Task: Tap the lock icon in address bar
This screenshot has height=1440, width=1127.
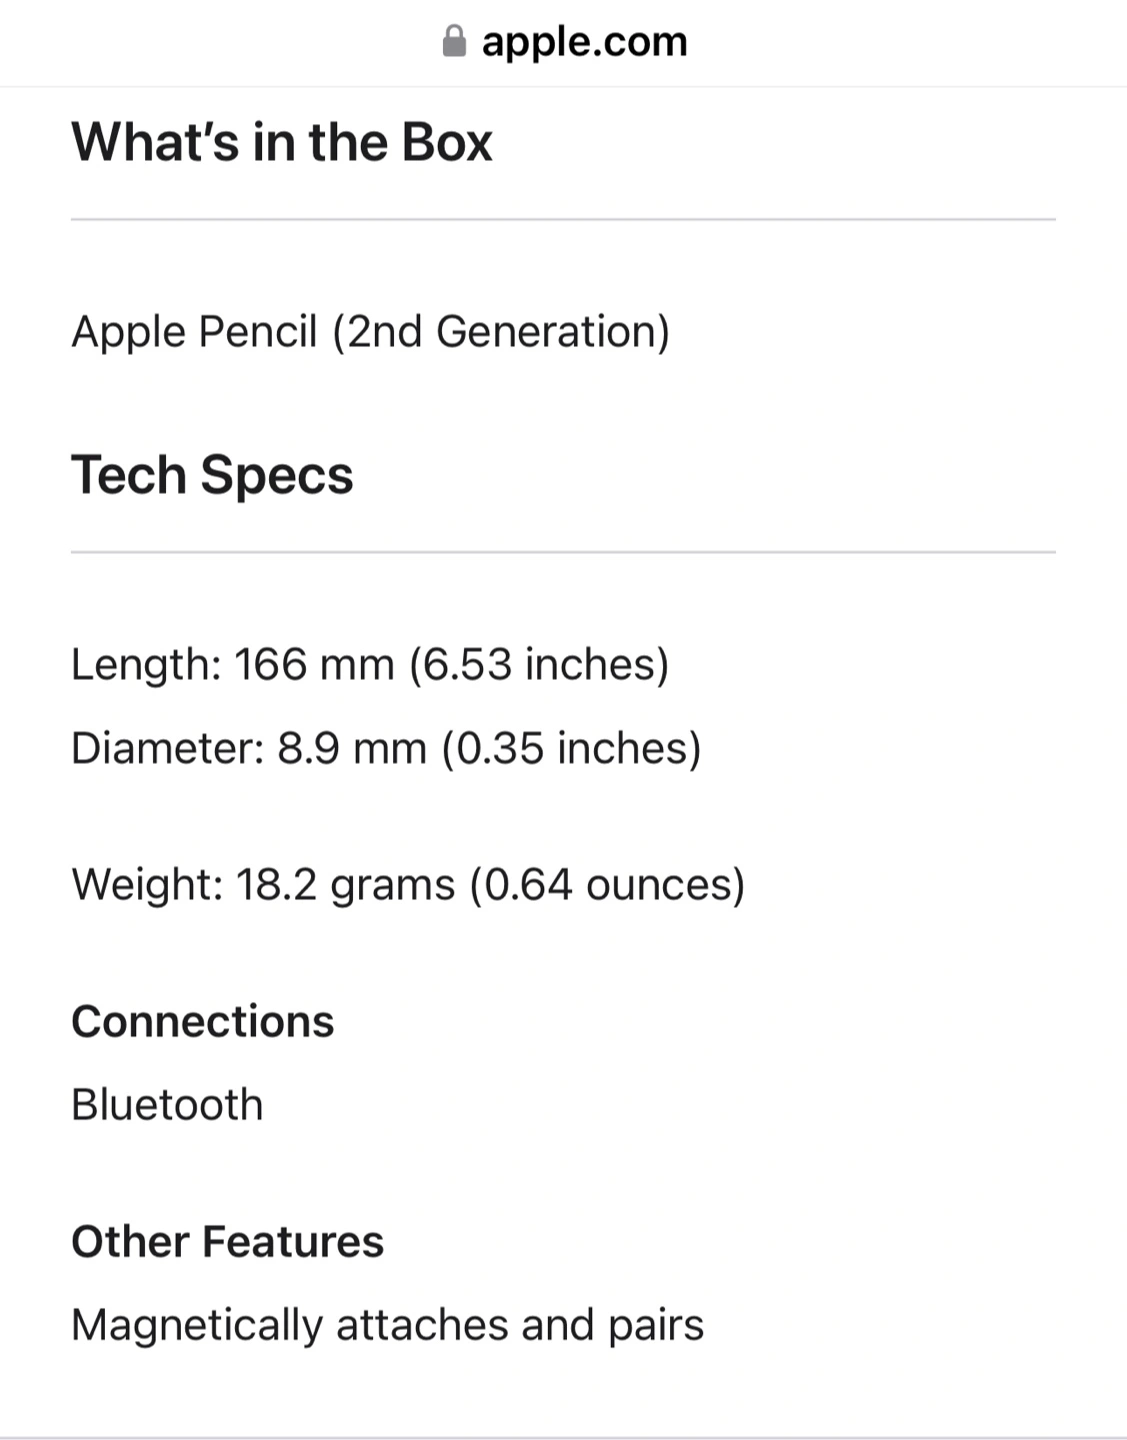Action: point(454,42)
